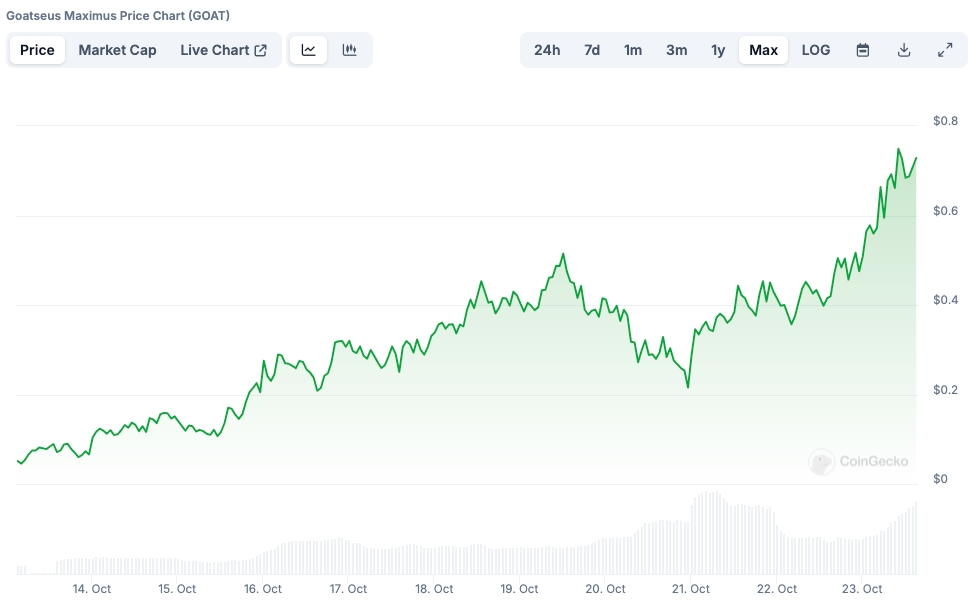968x607 pixels.
Task: Click the 16. Oct date label
Action: [262, 589]
